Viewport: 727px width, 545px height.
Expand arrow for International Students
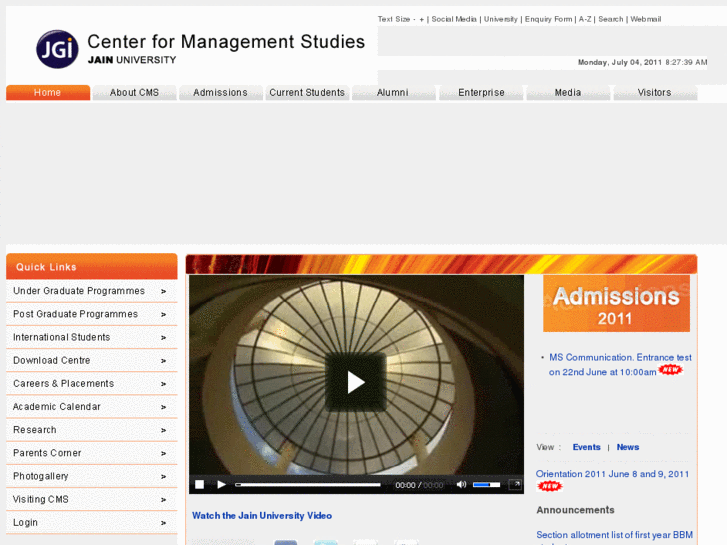(x=163, y=338)
